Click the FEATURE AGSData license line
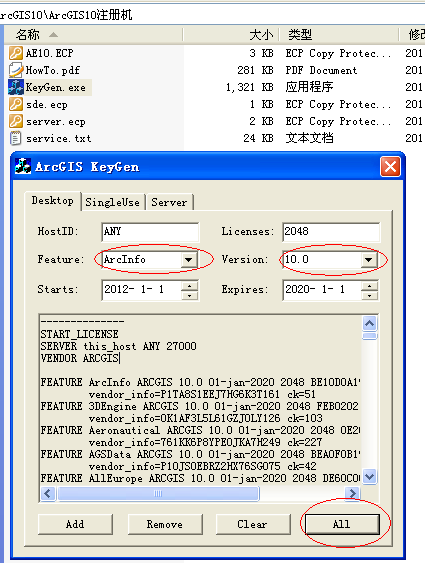425x563 pixels. pyautogui.click(x=199, y=454)
